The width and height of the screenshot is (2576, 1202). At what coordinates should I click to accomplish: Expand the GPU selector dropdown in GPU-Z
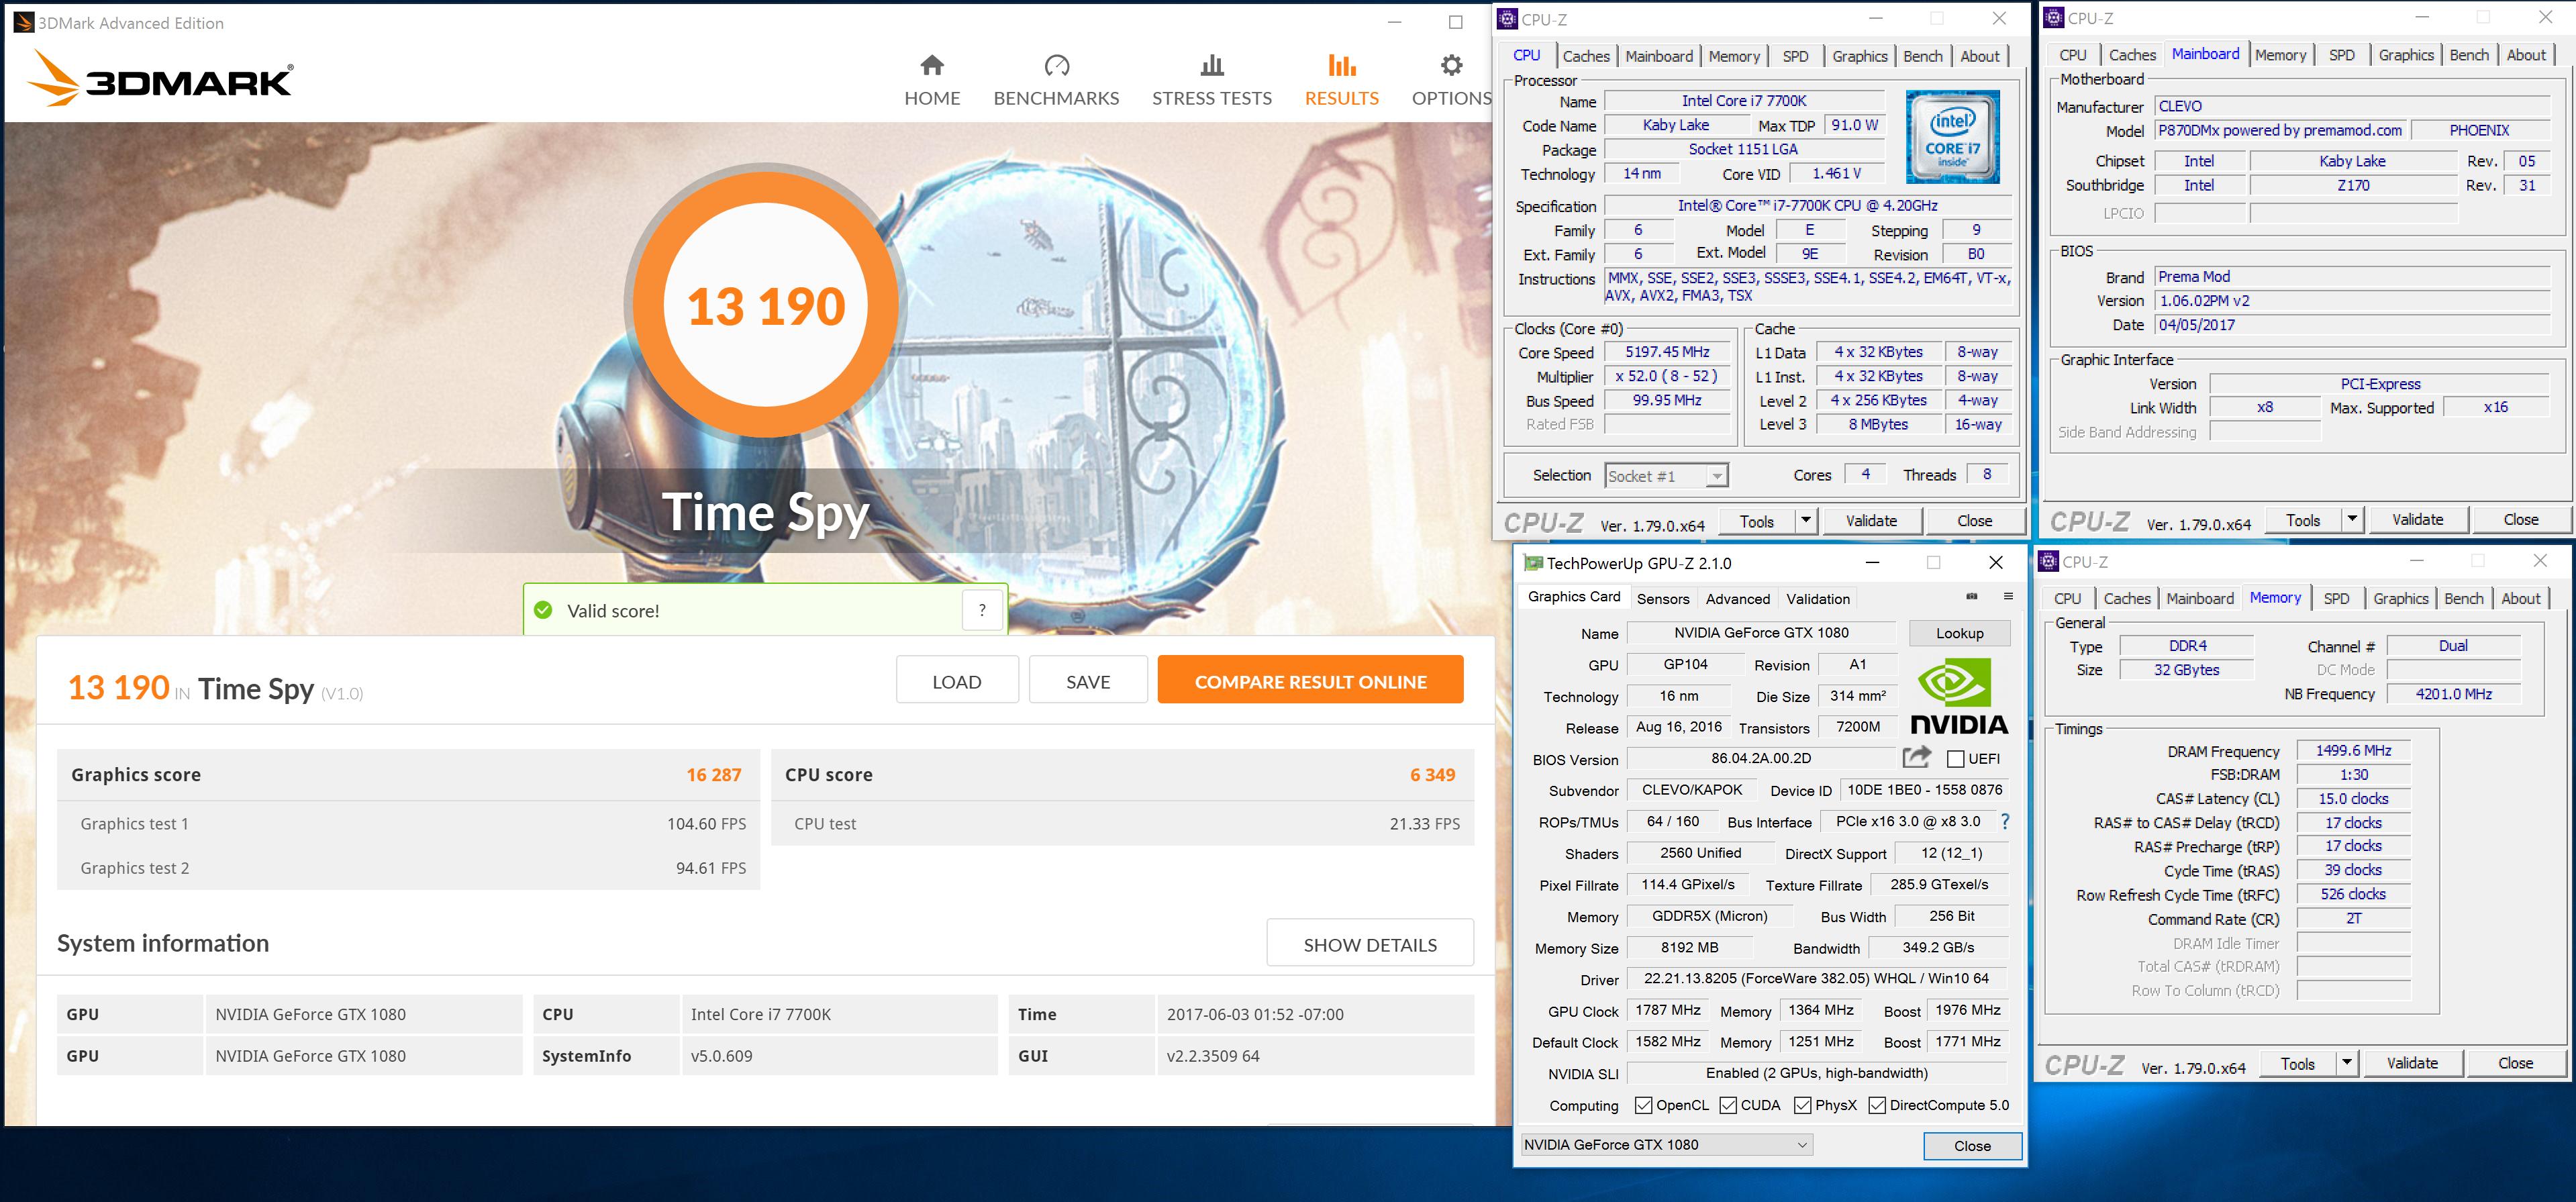tap(1802, 1145)
